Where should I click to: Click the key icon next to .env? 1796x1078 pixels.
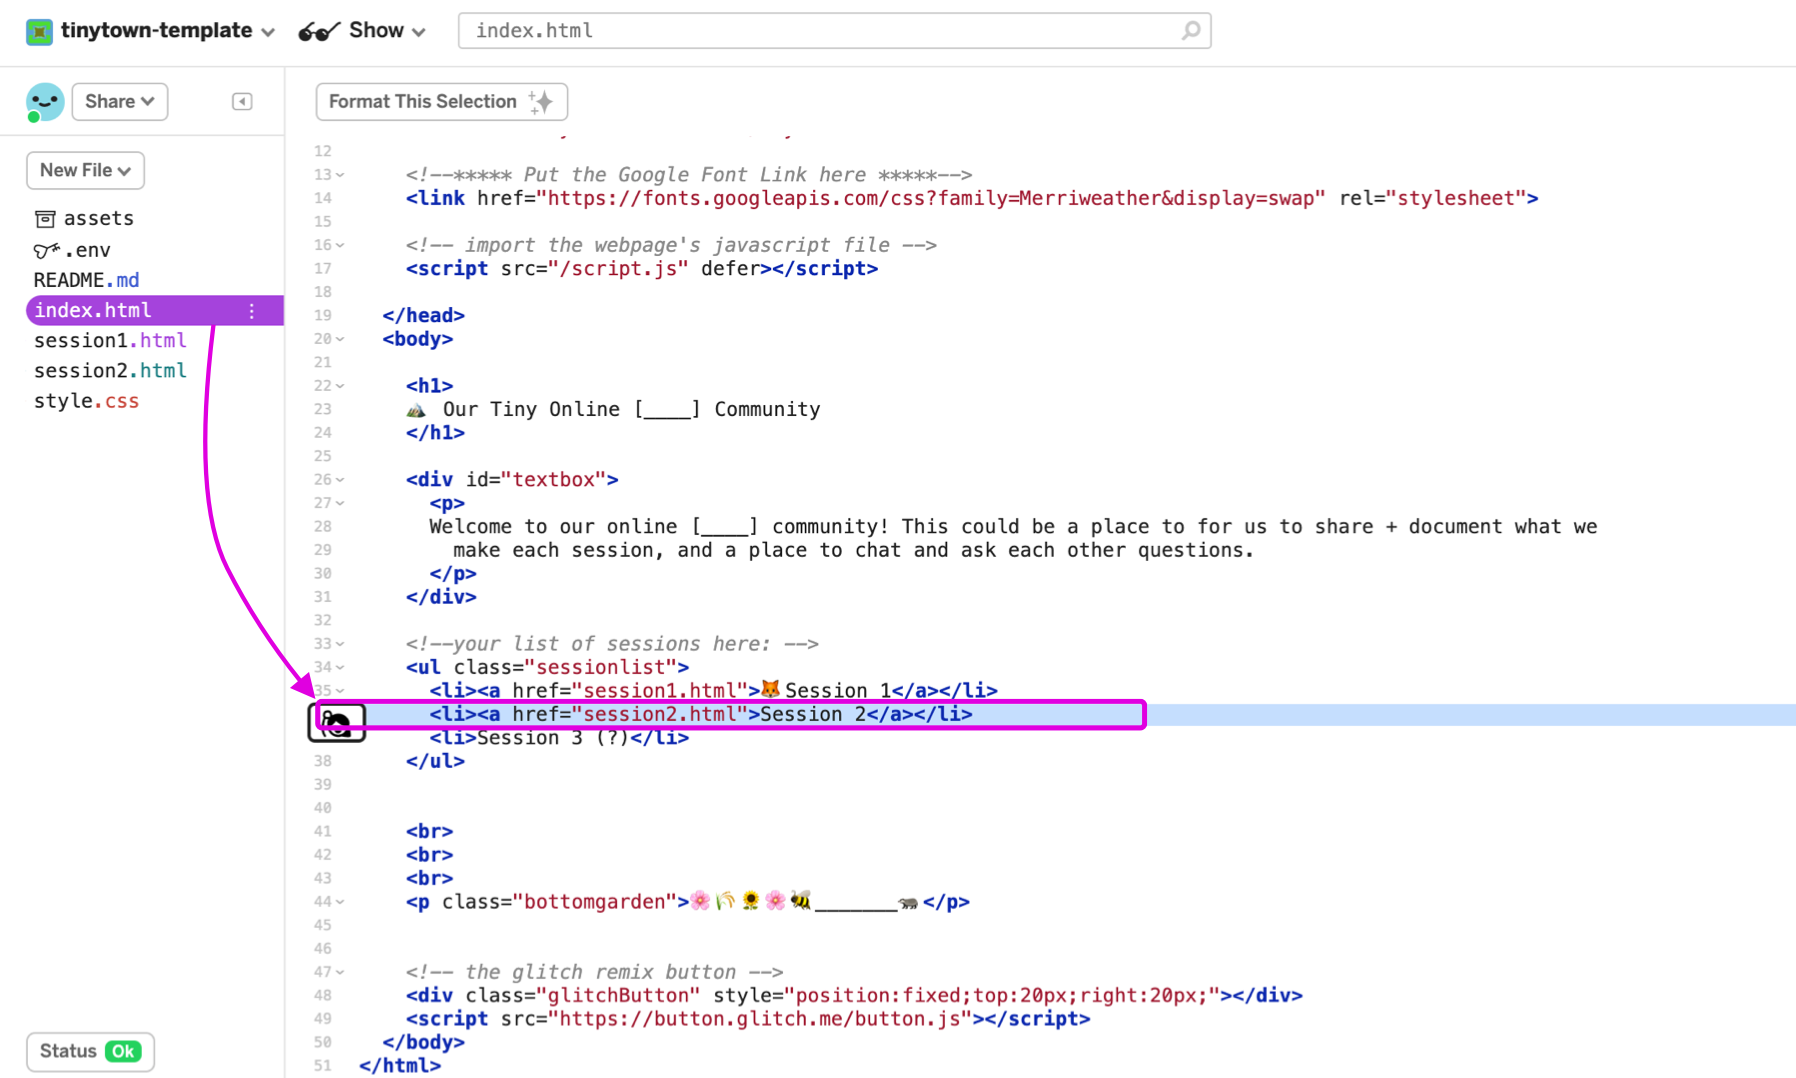pos(43,249)
